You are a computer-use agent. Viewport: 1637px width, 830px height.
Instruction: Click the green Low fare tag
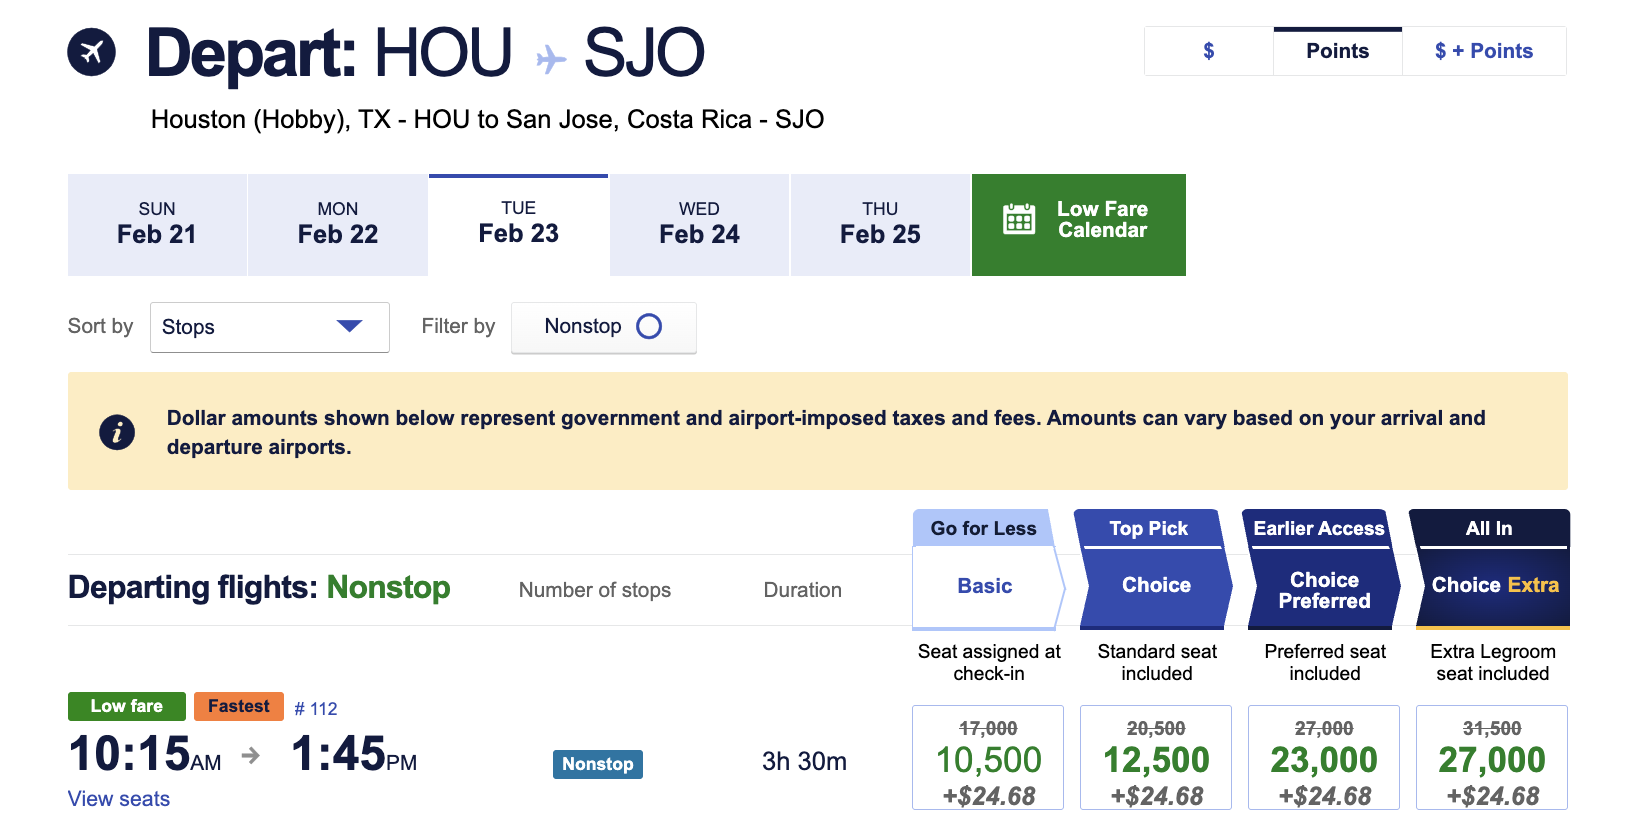click(x=127, y=706)
